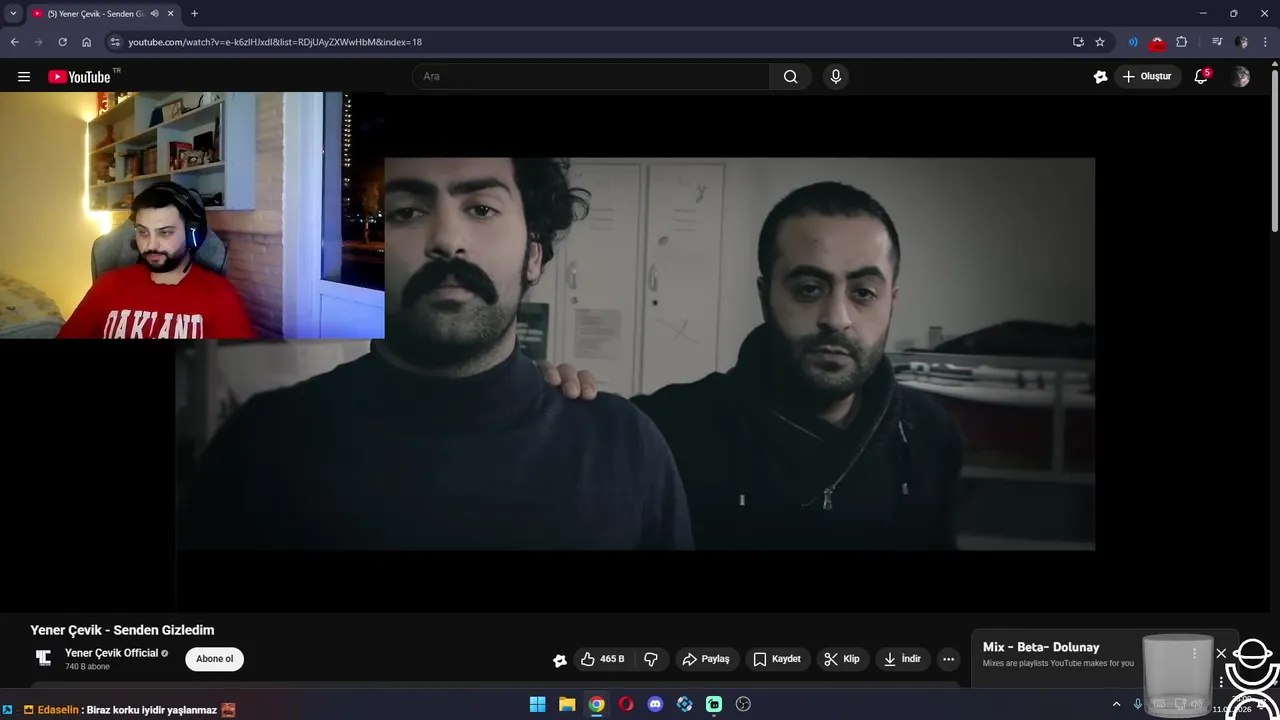Show hidden system tray icons chevron
Viewport: 1280px width, 720px height.
[x=1117, y=704]
